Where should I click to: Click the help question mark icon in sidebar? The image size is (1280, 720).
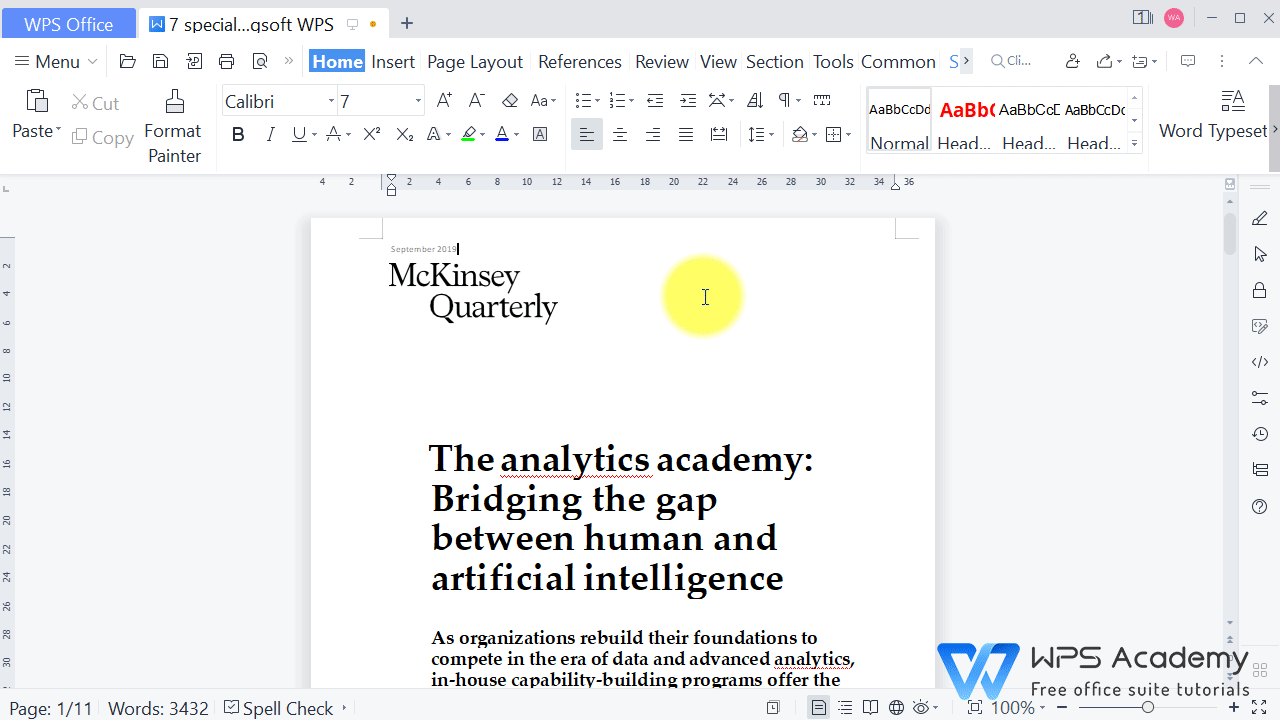click(1260, 506)
